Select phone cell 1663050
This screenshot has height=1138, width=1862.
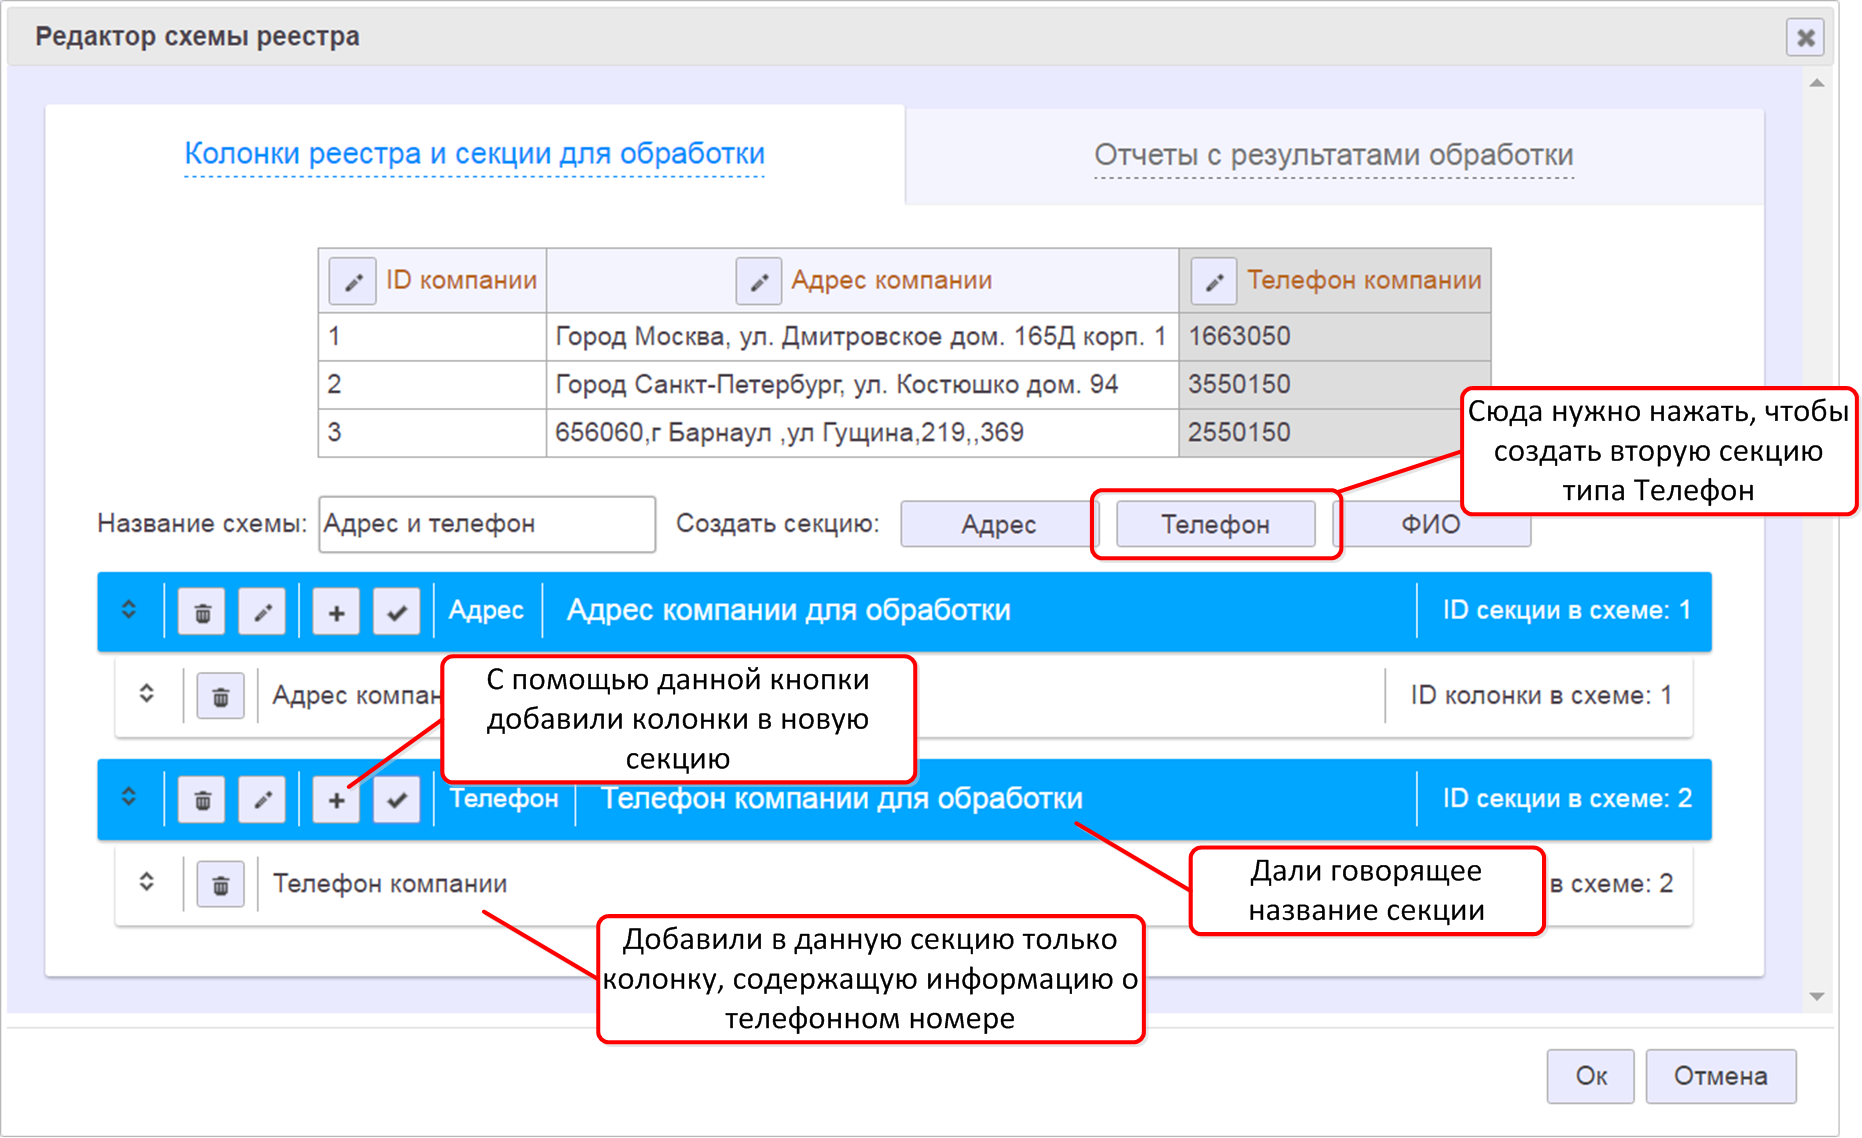point(1335,337)
